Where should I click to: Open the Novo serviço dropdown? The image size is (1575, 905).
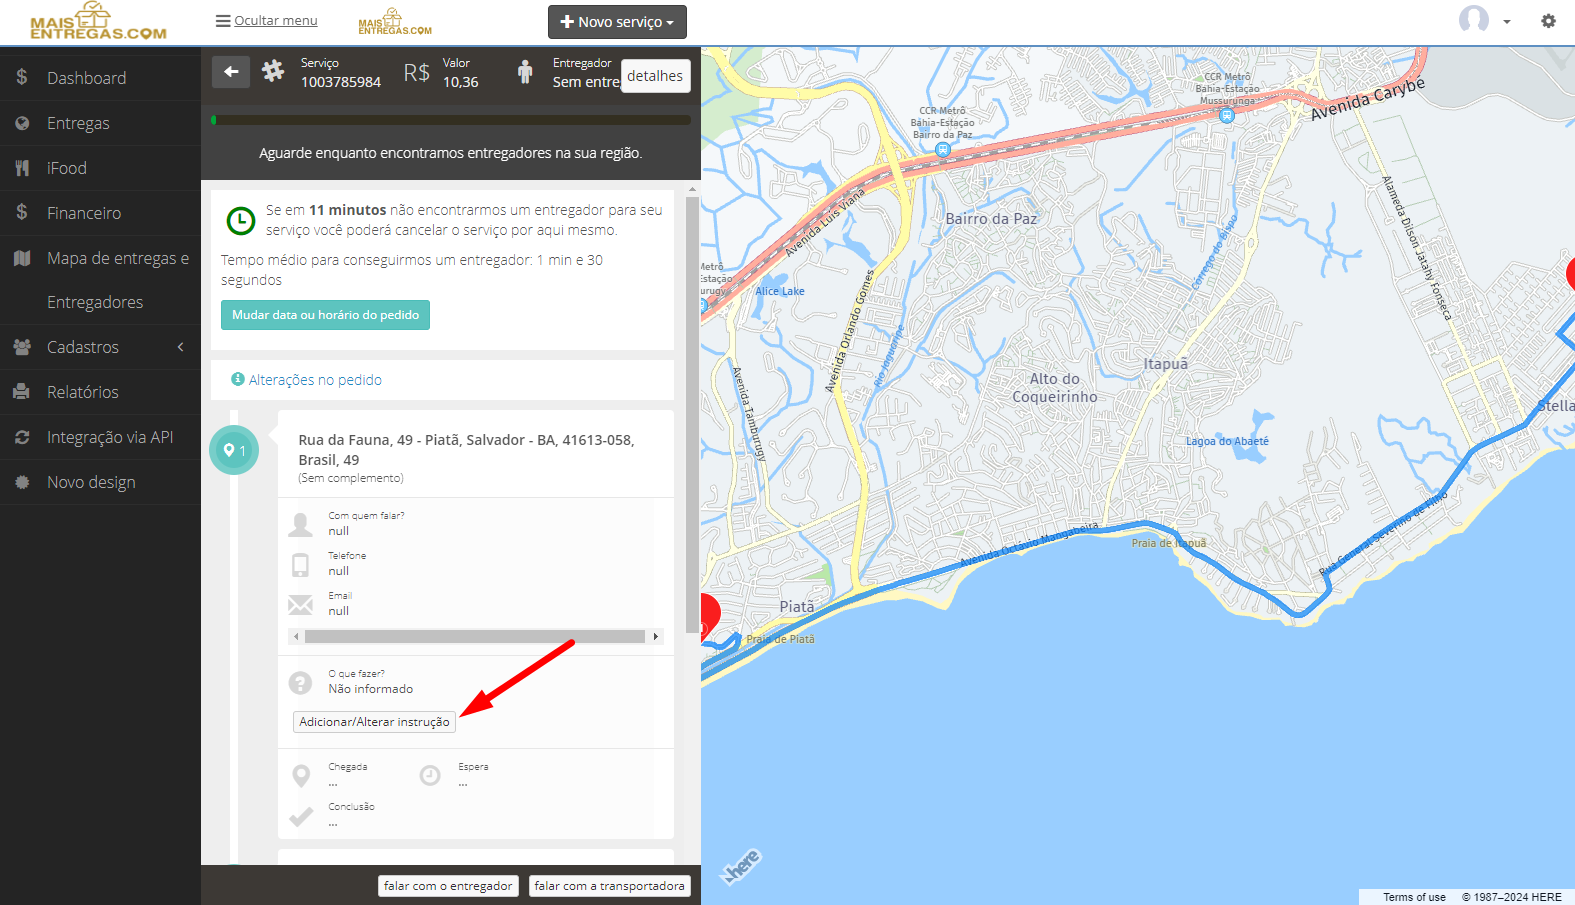pos(617,22)
